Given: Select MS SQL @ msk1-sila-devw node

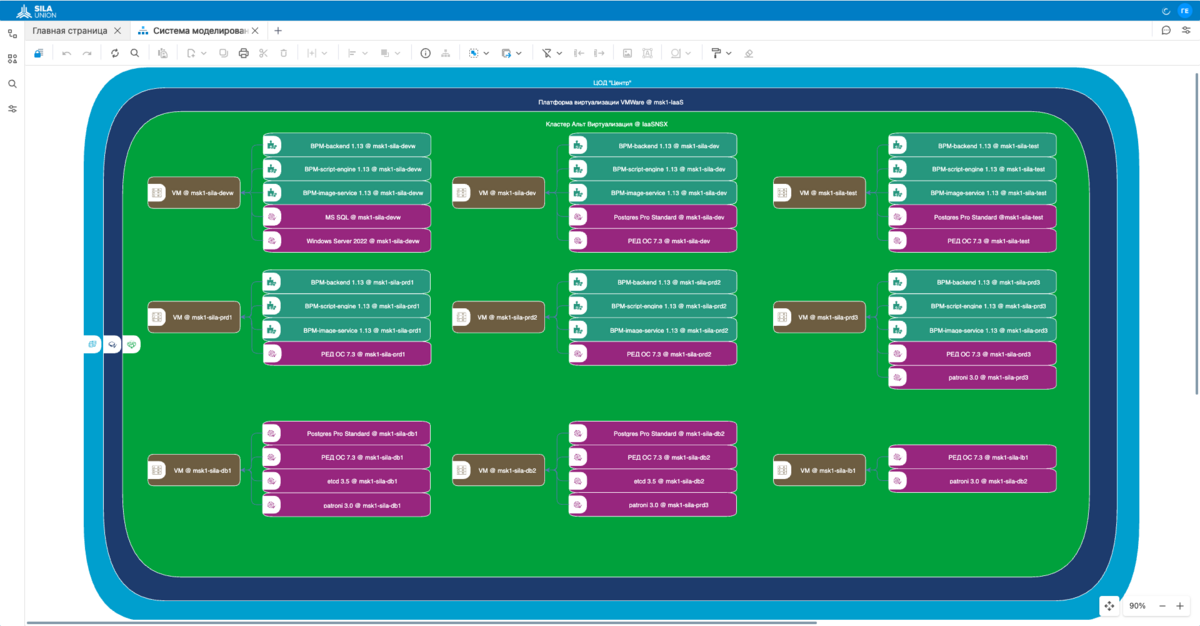Looking at the screenshot, I should [346, 216].
